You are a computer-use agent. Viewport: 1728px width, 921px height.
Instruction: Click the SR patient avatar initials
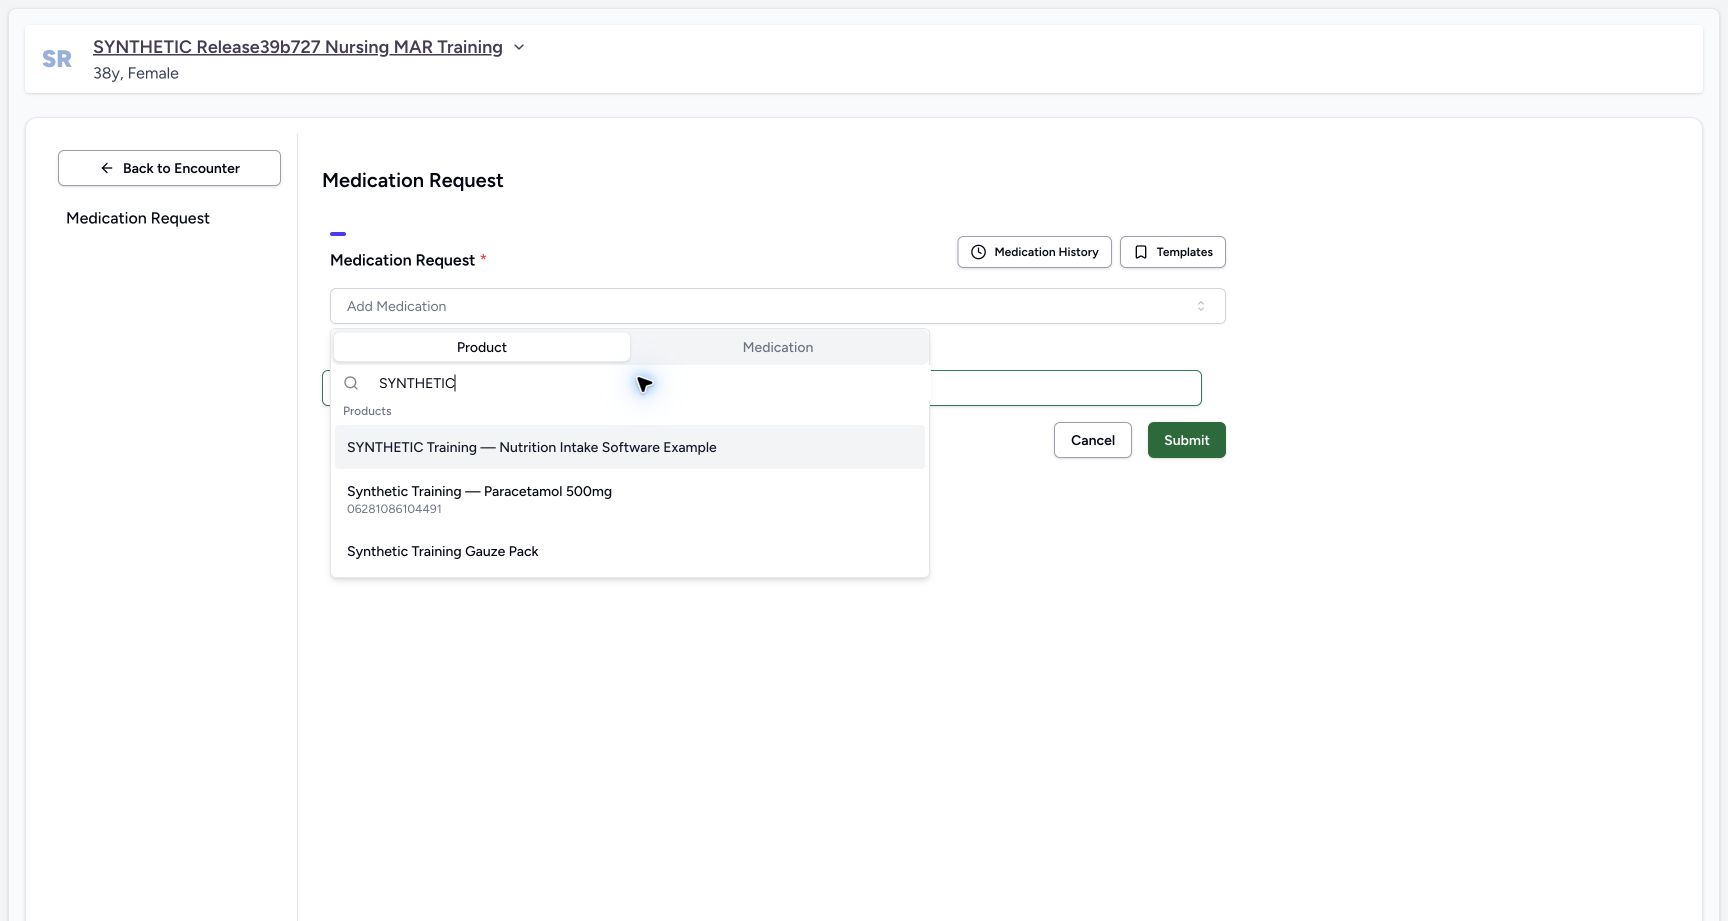coord(57,59)
